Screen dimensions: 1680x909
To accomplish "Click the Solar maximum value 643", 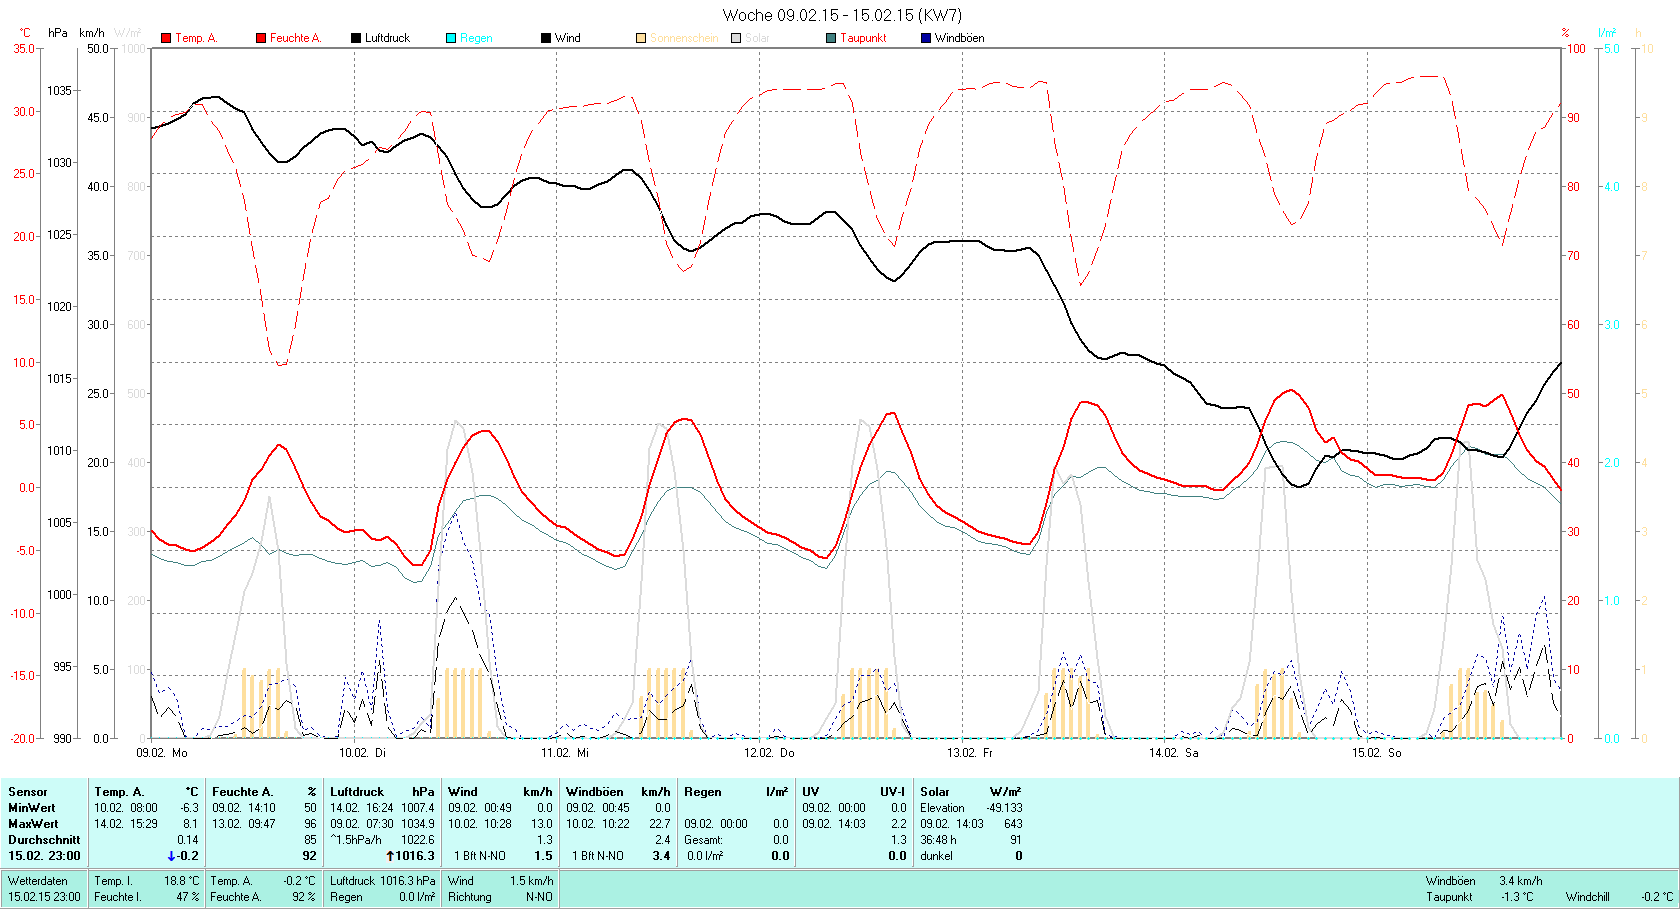I will point(1013,824).
